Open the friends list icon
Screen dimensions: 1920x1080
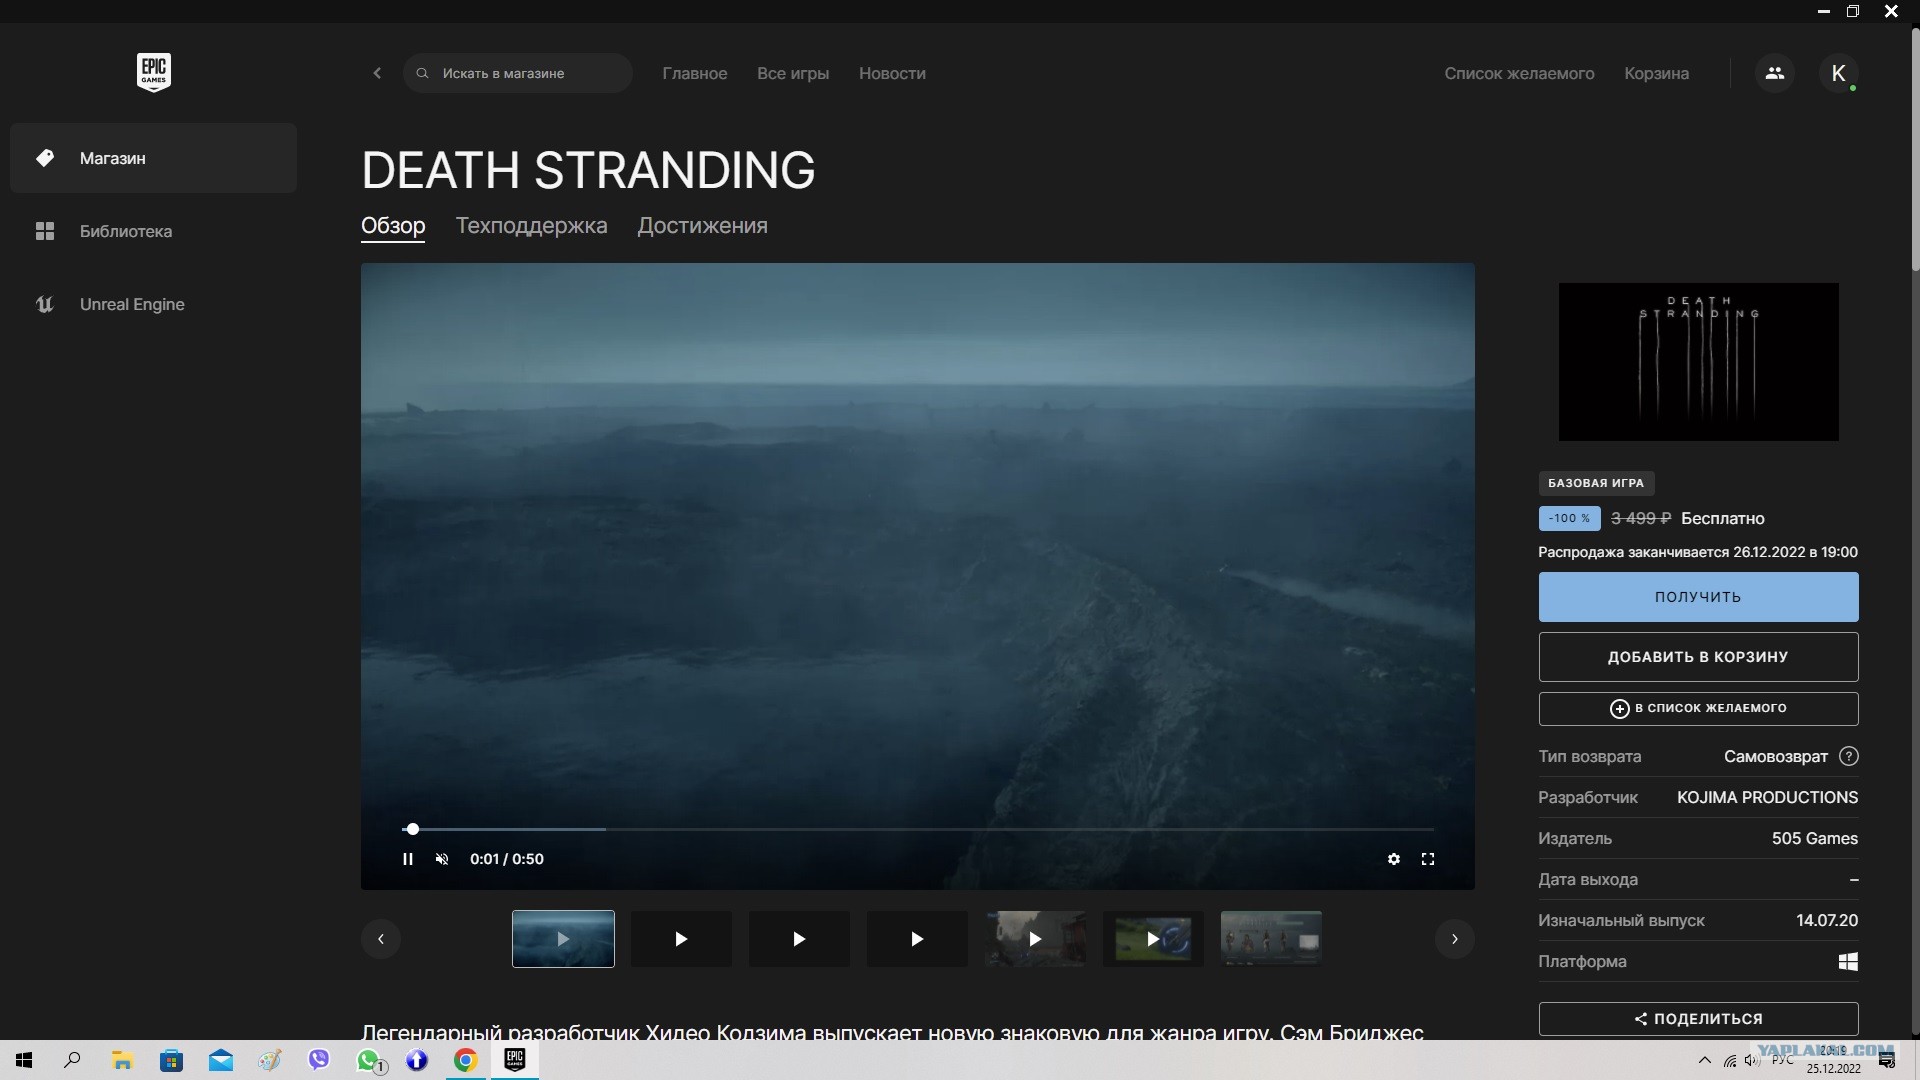coord(1775,73)
